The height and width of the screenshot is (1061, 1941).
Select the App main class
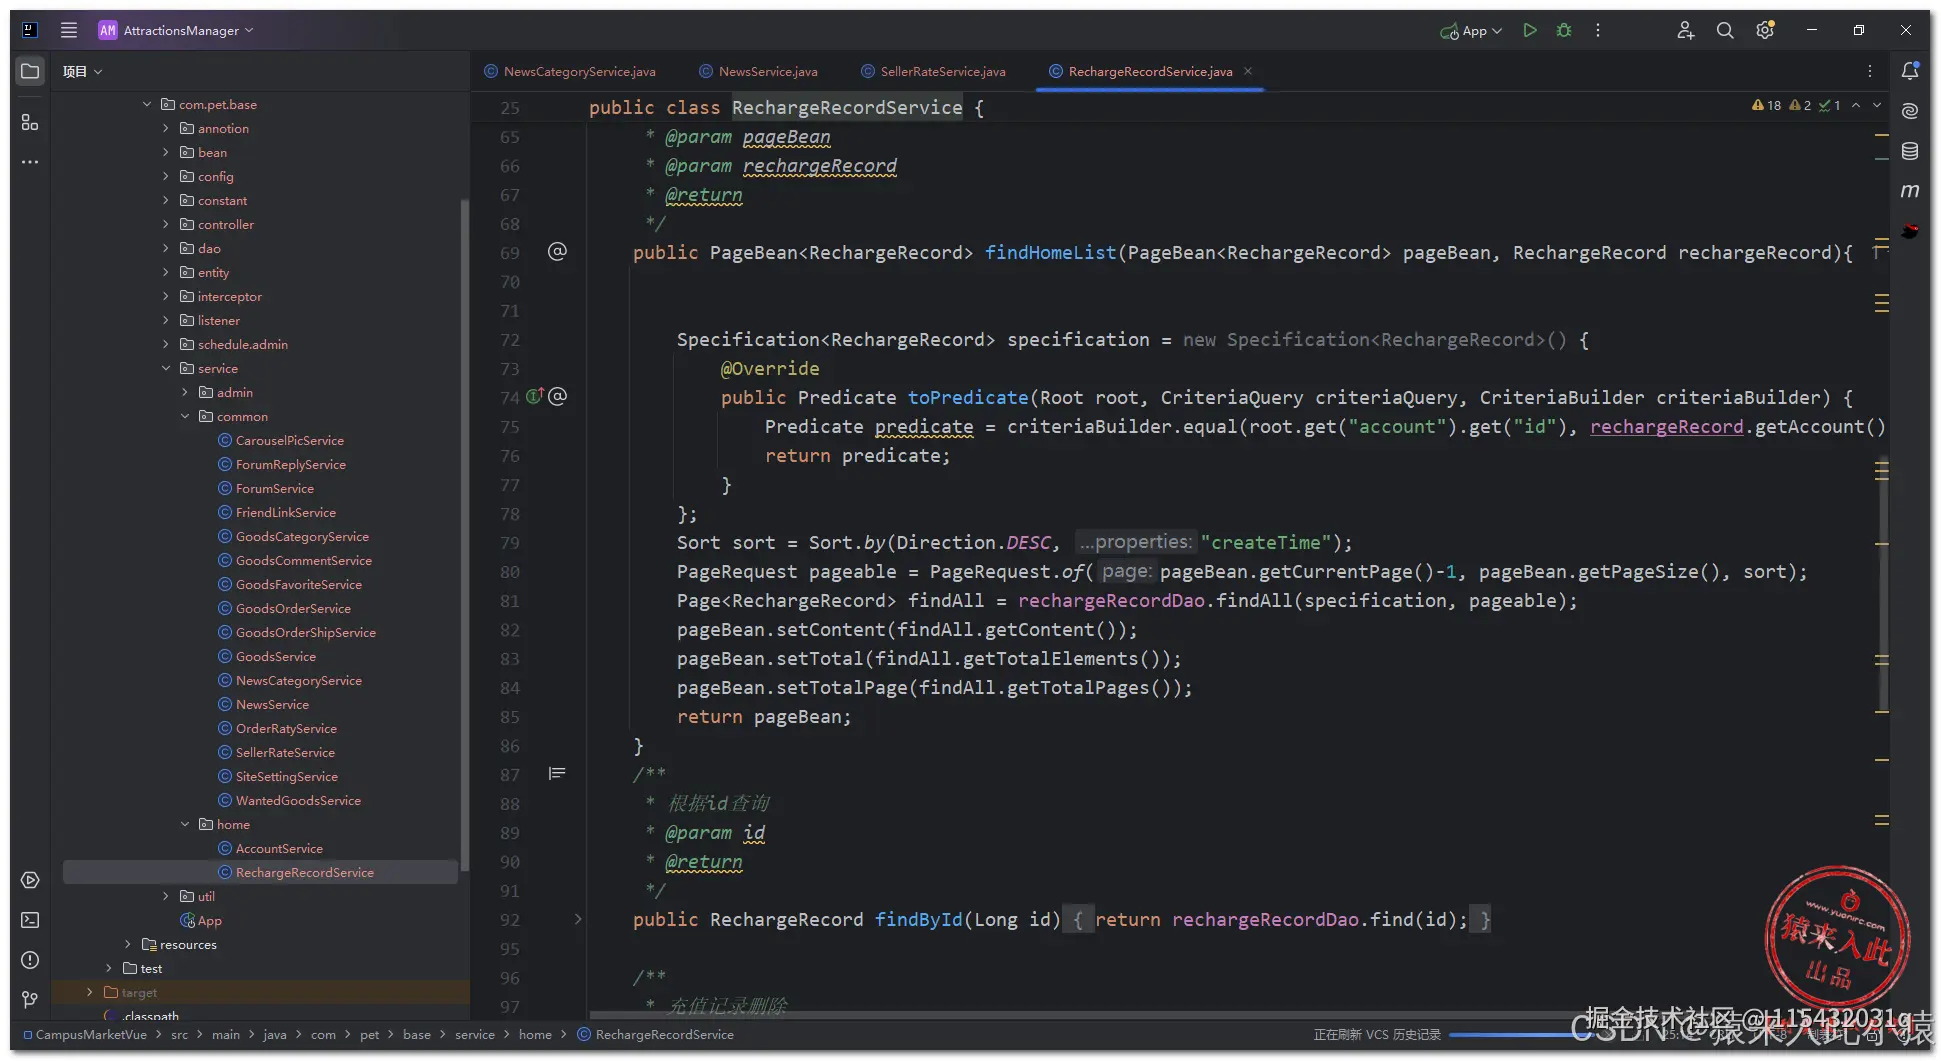201,920
